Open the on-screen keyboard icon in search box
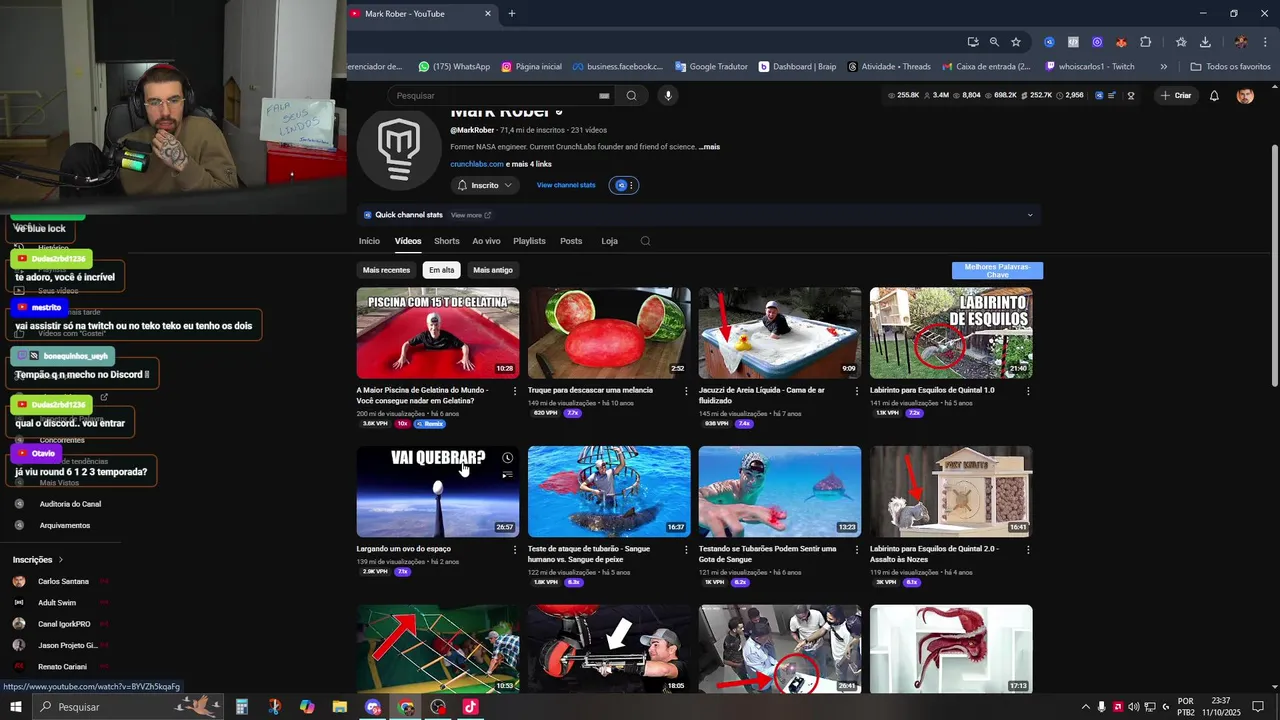The image size is (1280, 720). pos(604,96)
